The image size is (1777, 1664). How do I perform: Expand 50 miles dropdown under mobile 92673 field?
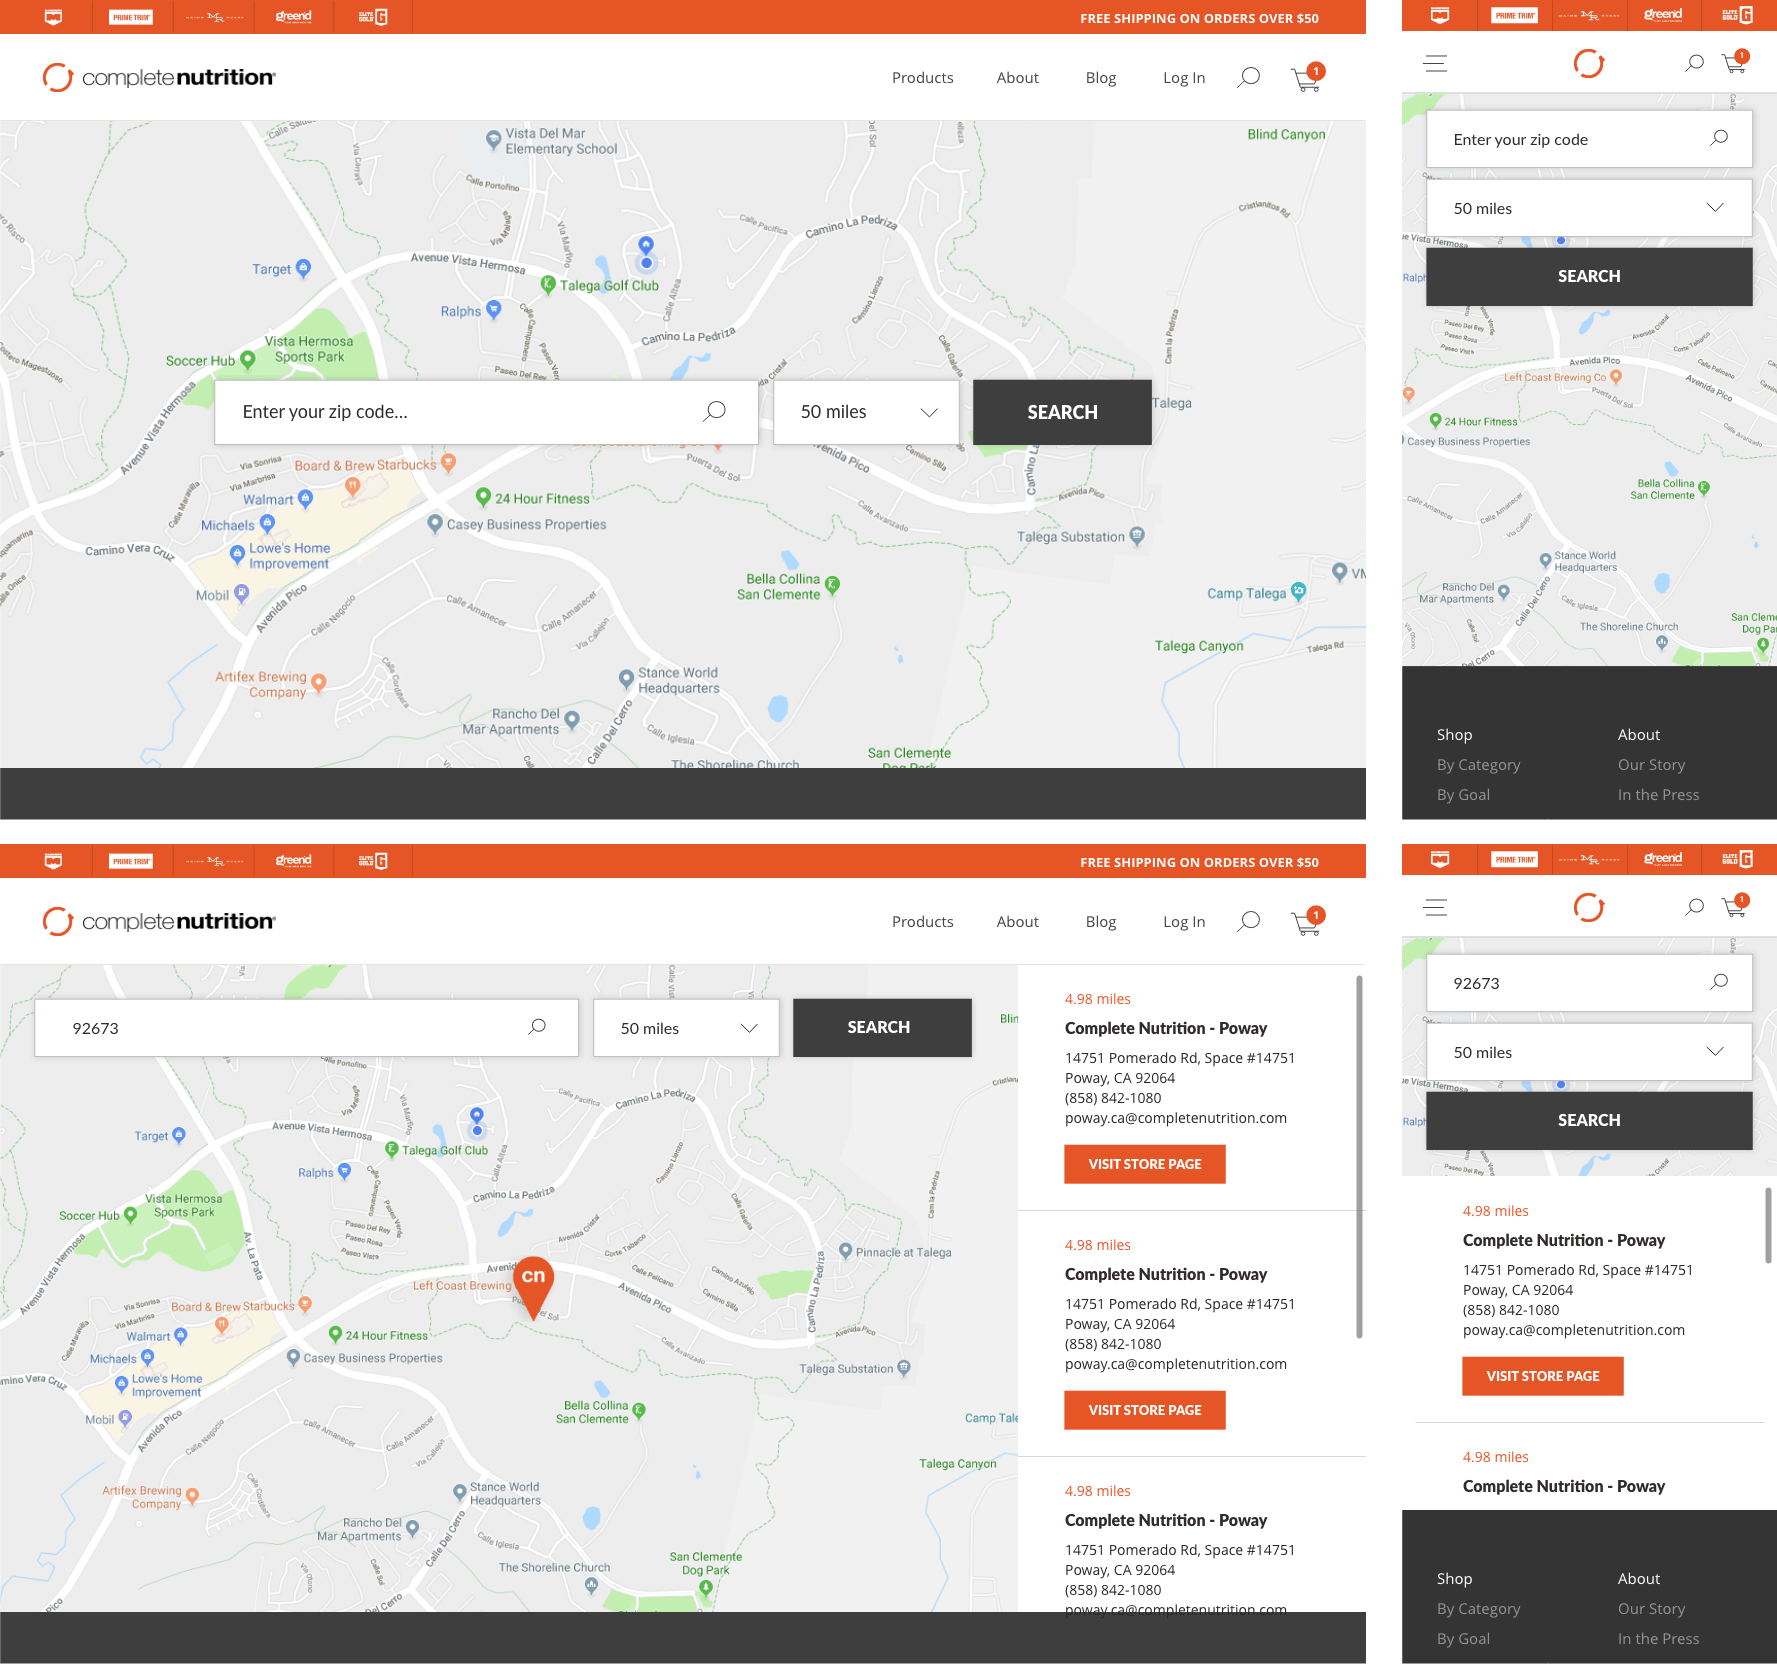1588,1052
